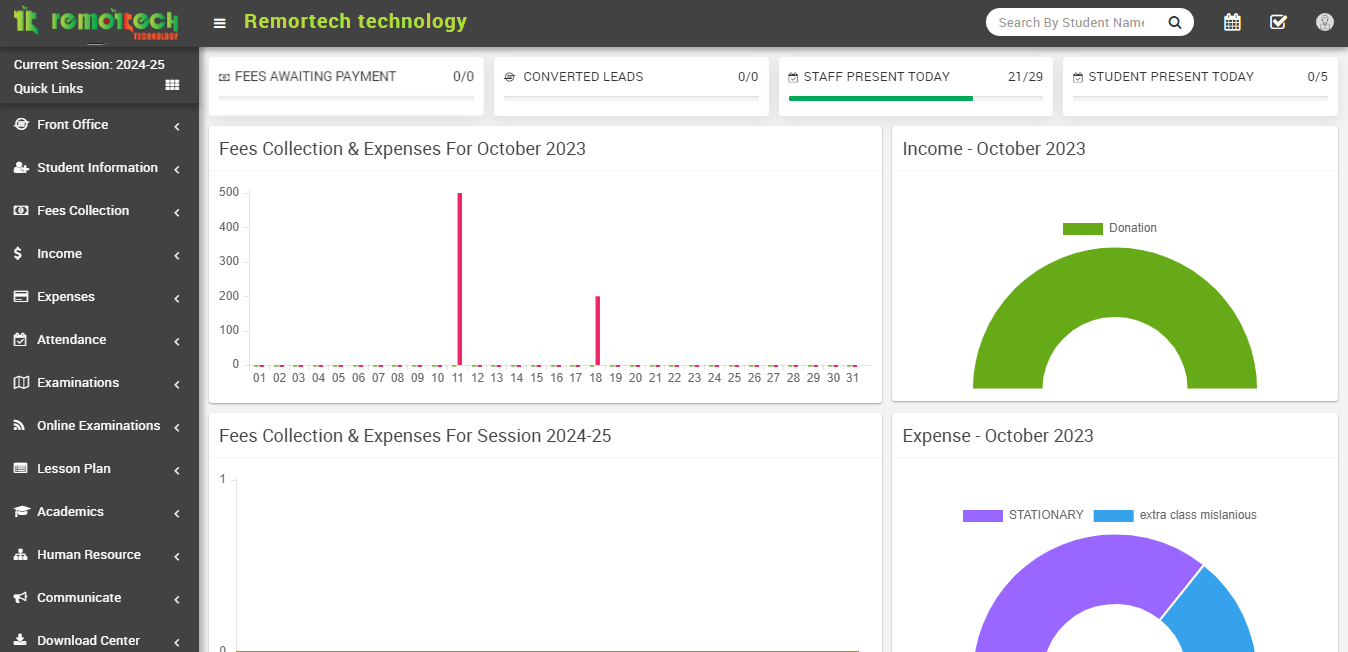The width and height of the screenshot is (1348, 652).
Task: Open the Examinations menu item
Action: [x=79, y=383]
